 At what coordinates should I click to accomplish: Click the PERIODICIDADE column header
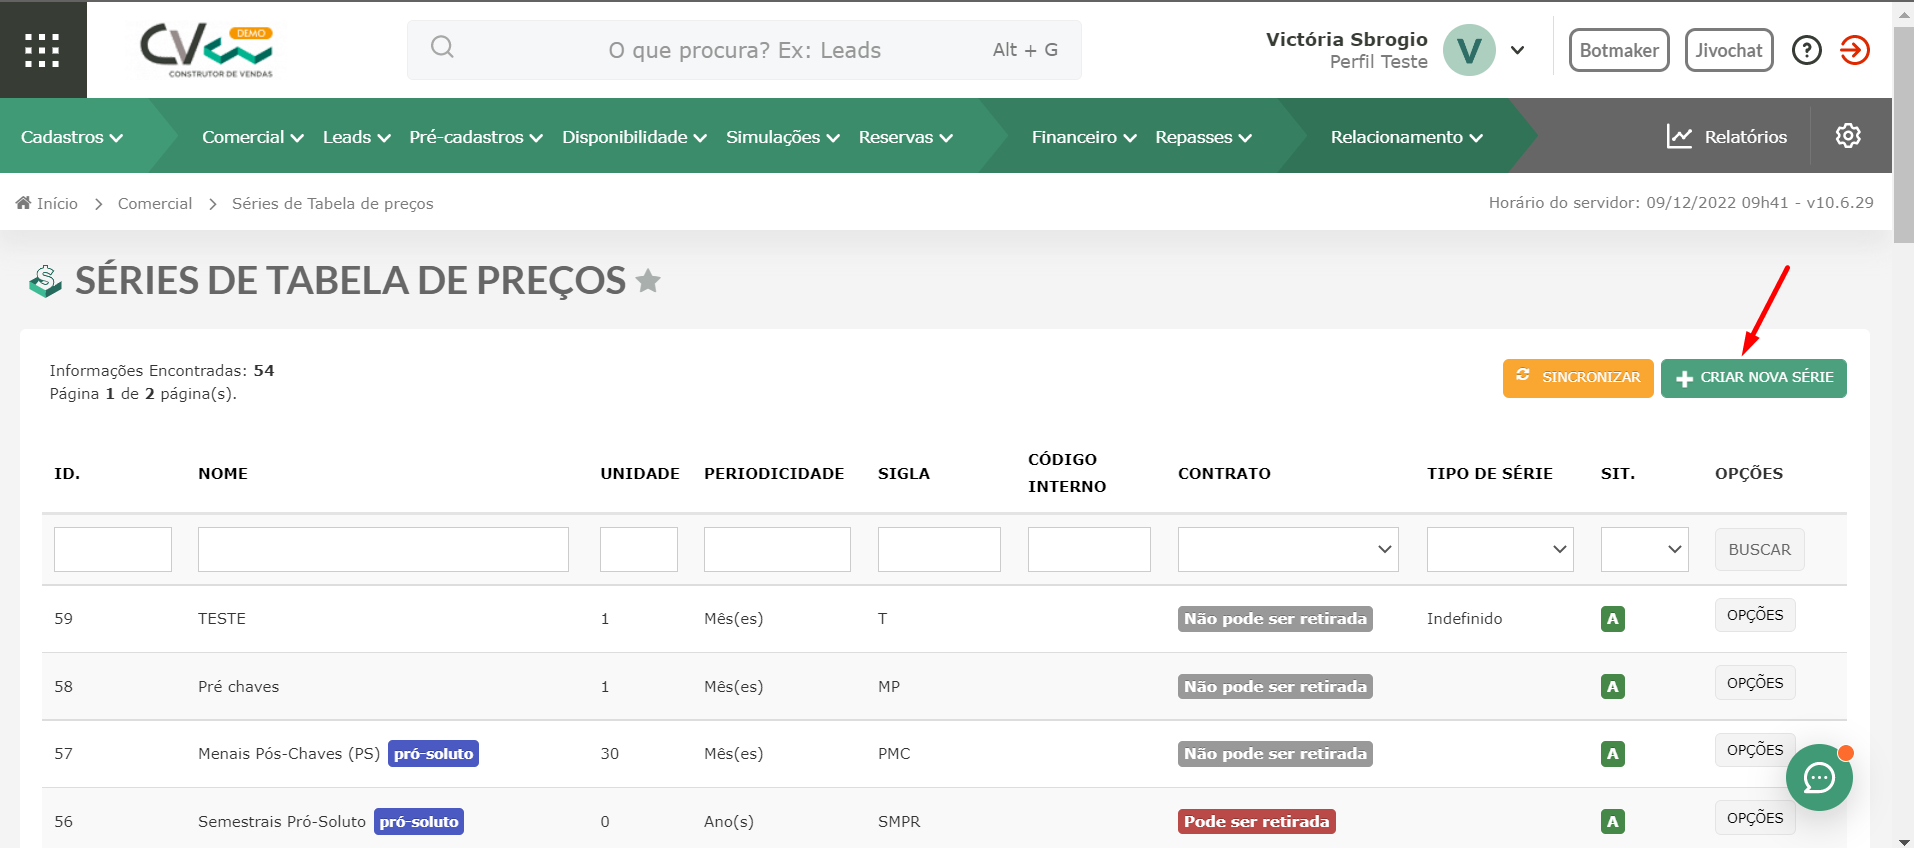click(774, 474)
